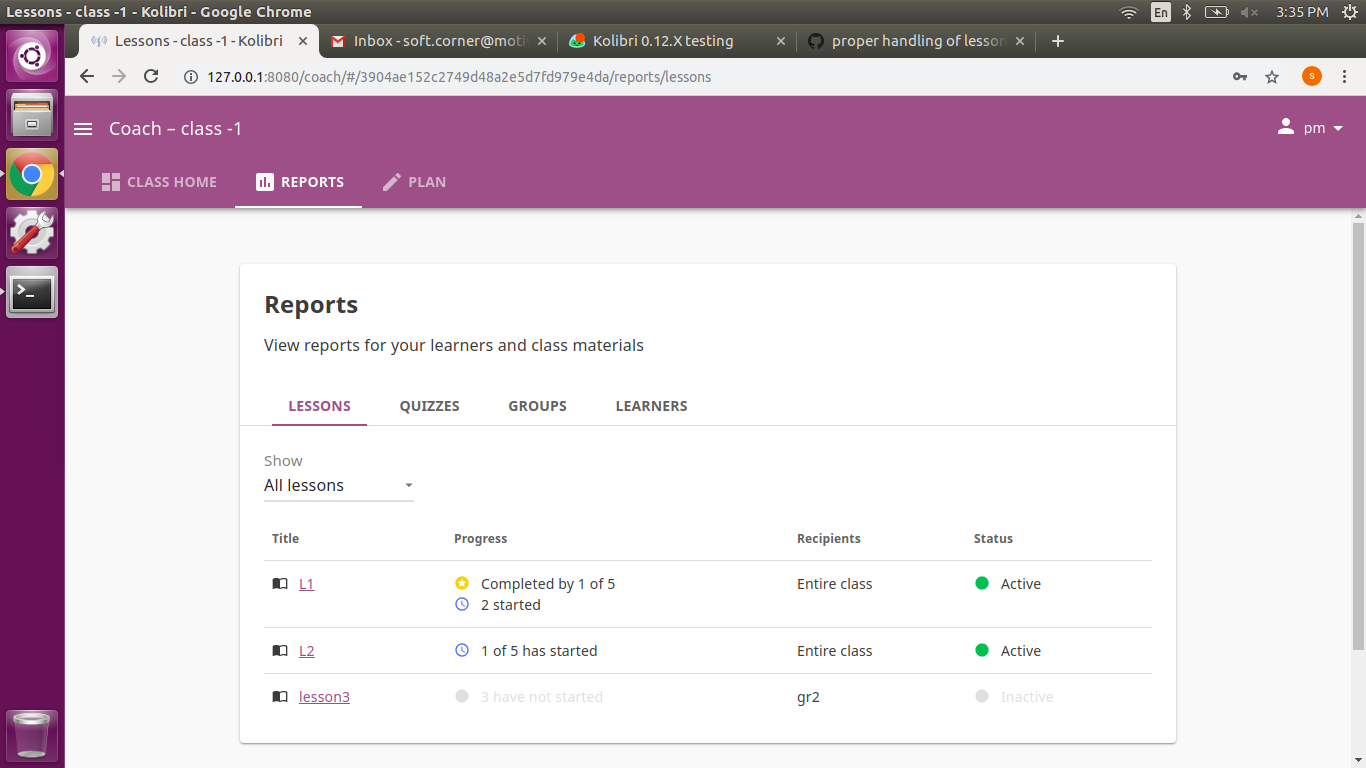Switch to the Quizzes report tab
The height and width of the screenshot is (768, 1366).
(x=430, y=406)
